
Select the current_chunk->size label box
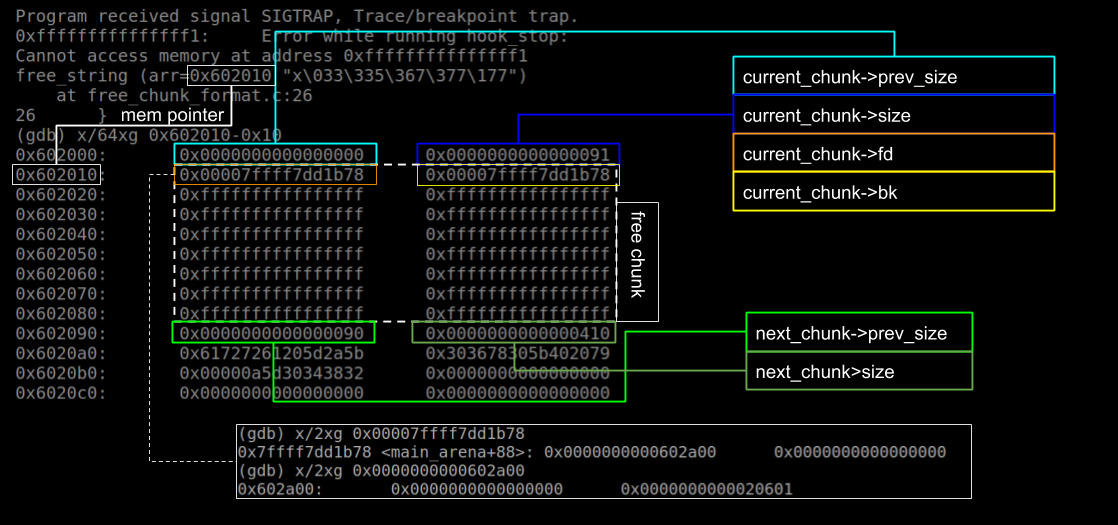[893, 115]
